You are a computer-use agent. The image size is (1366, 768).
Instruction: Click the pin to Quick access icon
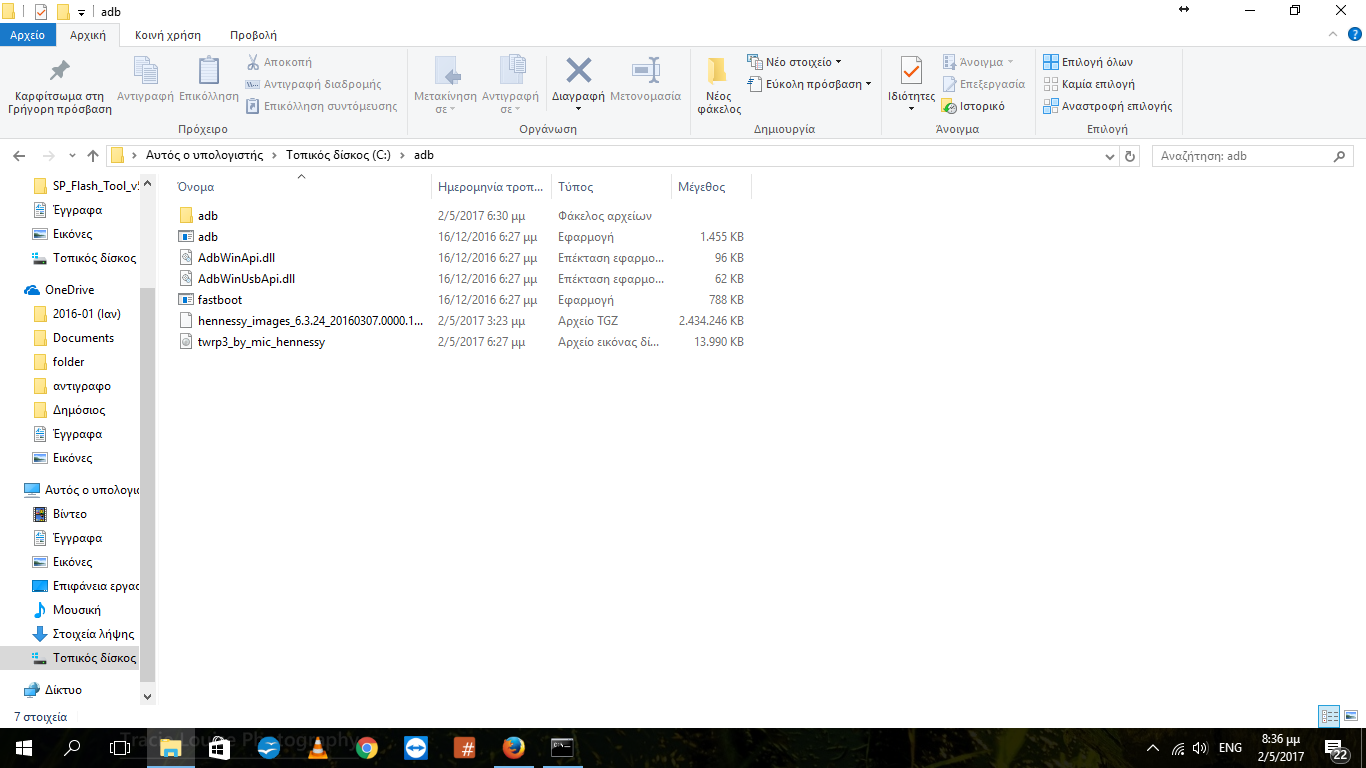tap(60, 71)
